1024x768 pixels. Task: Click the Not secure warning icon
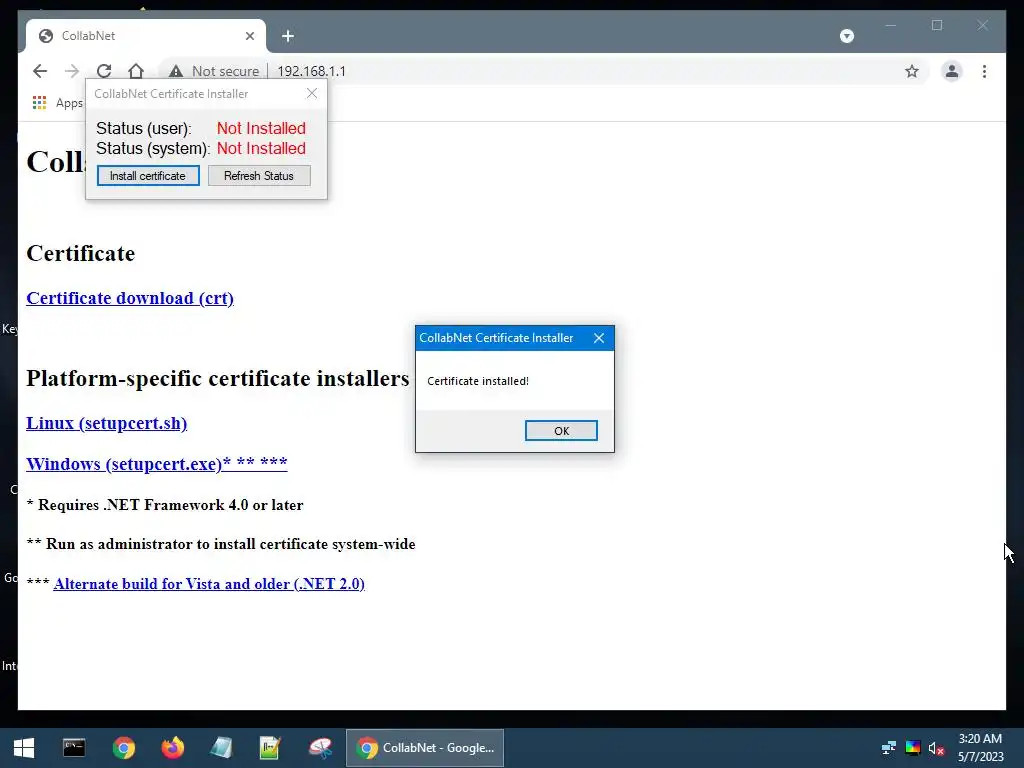(176, 71)
